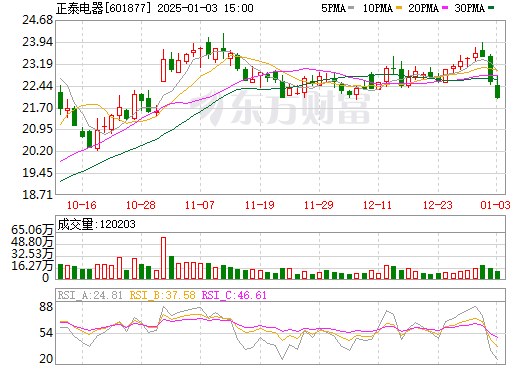Screen dimensions: 520x365
Task: Click the 10-28 date label
Action: [141, 205]
